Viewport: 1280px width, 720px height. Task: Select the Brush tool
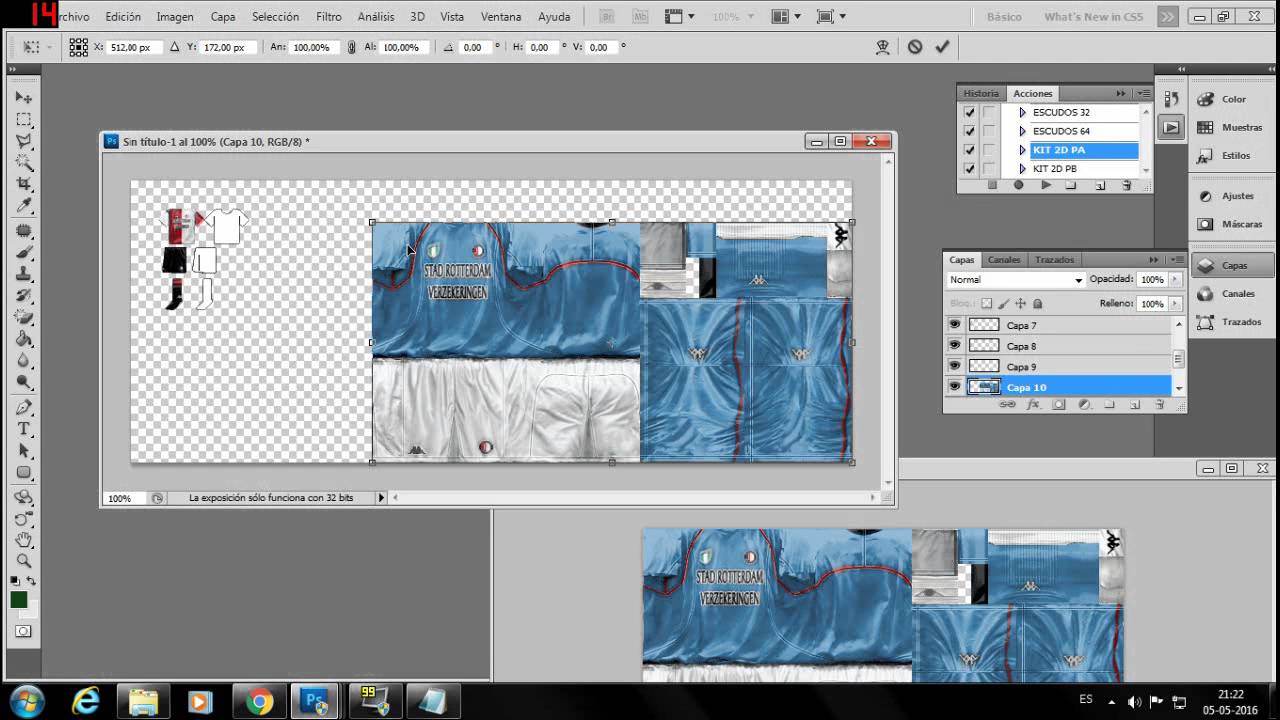(x=24, y=252)
